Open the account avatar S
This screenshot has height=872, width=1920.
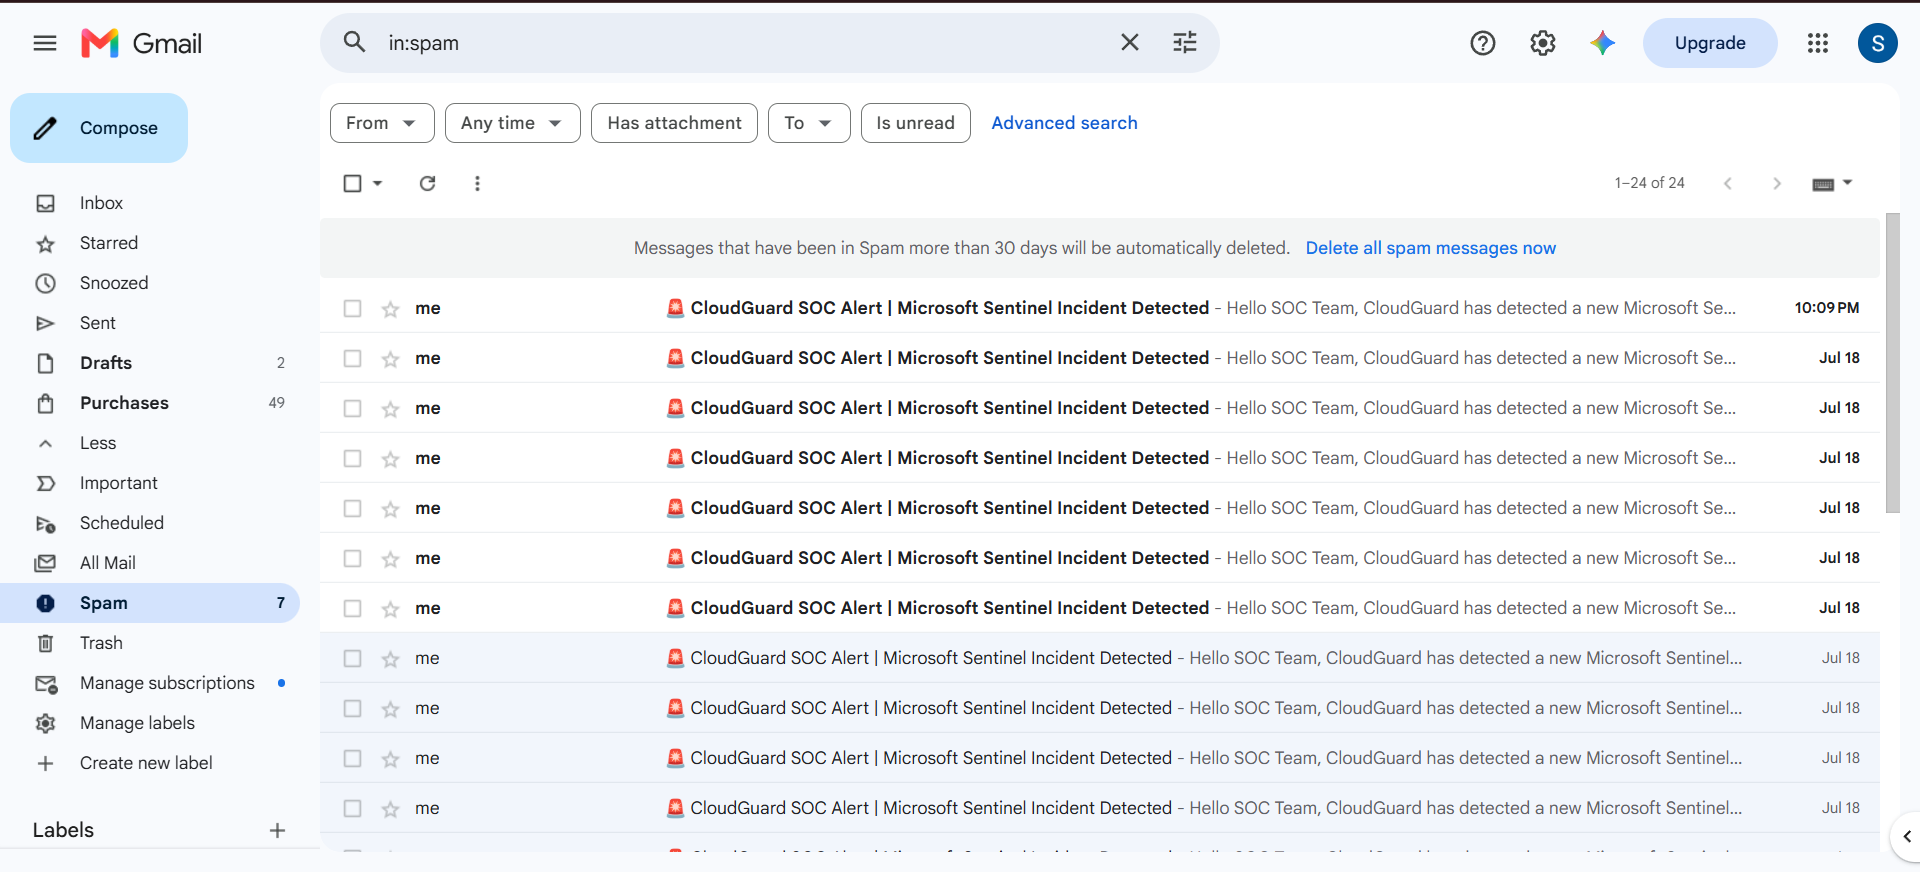1878,43
